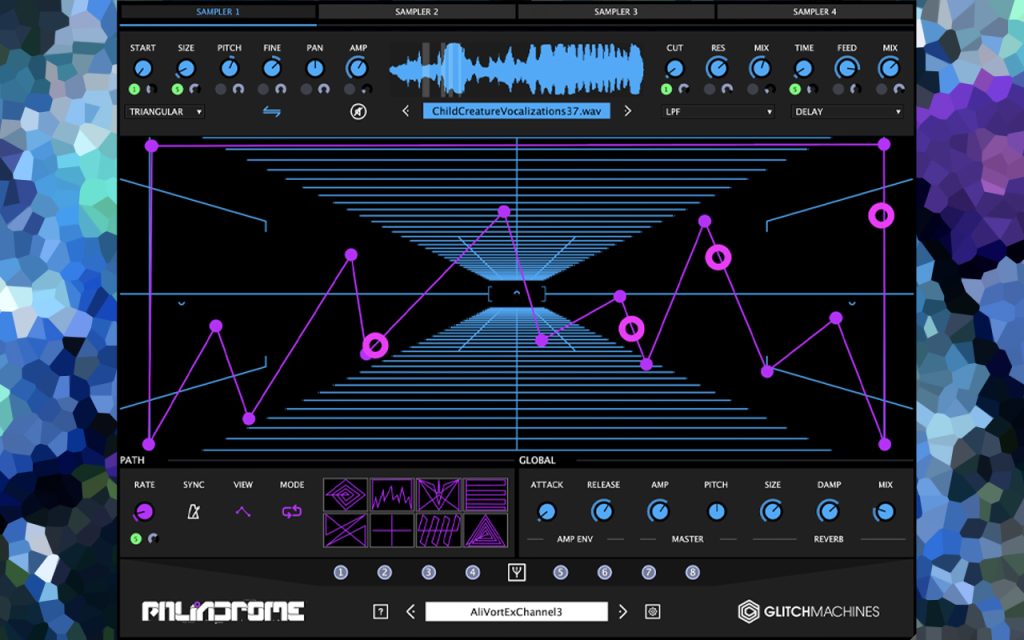Click the tuning fork morph icon
Screen dimensions: 1024x640
[517, 573]
